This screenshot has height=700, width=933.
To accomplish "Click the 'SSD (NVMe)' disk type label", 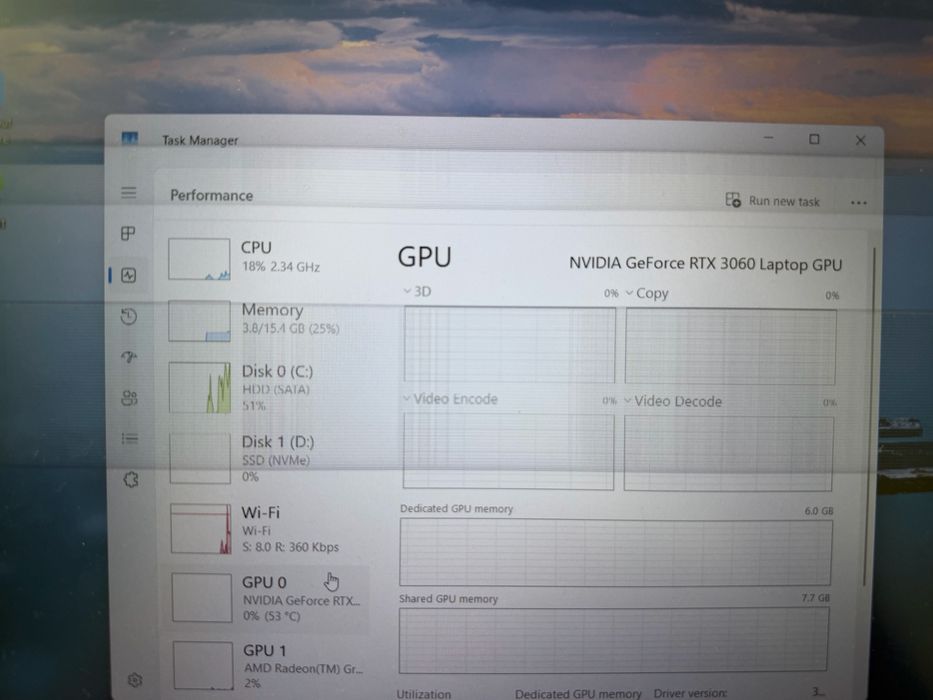I will [275, 460].
